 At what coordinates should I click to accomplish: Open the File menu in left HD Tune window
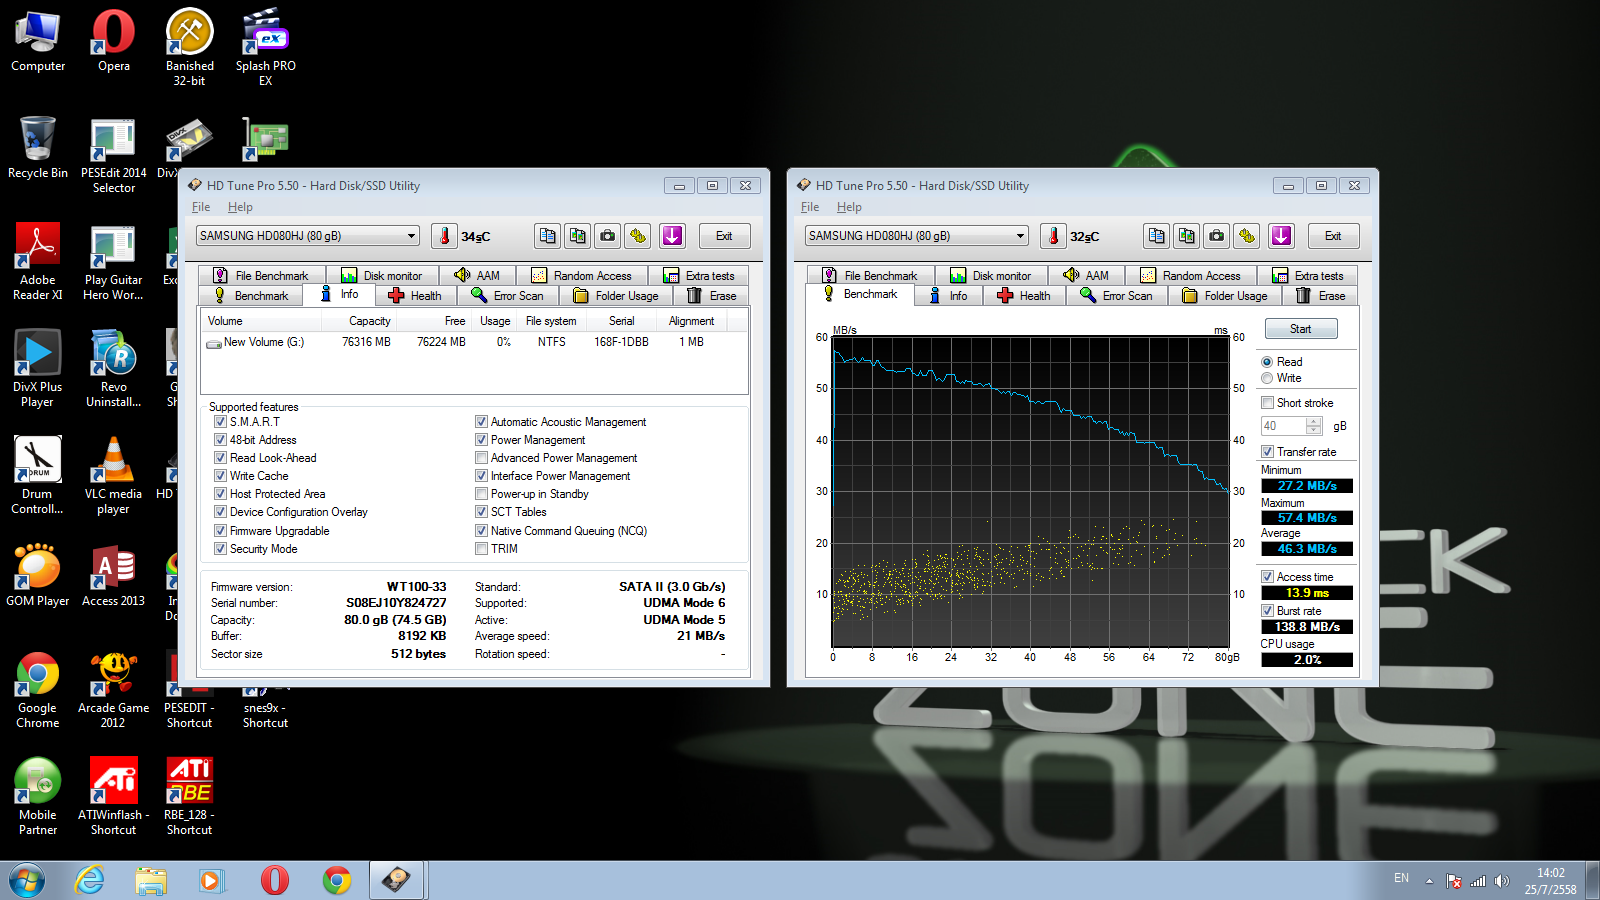[x=201, y=207]
